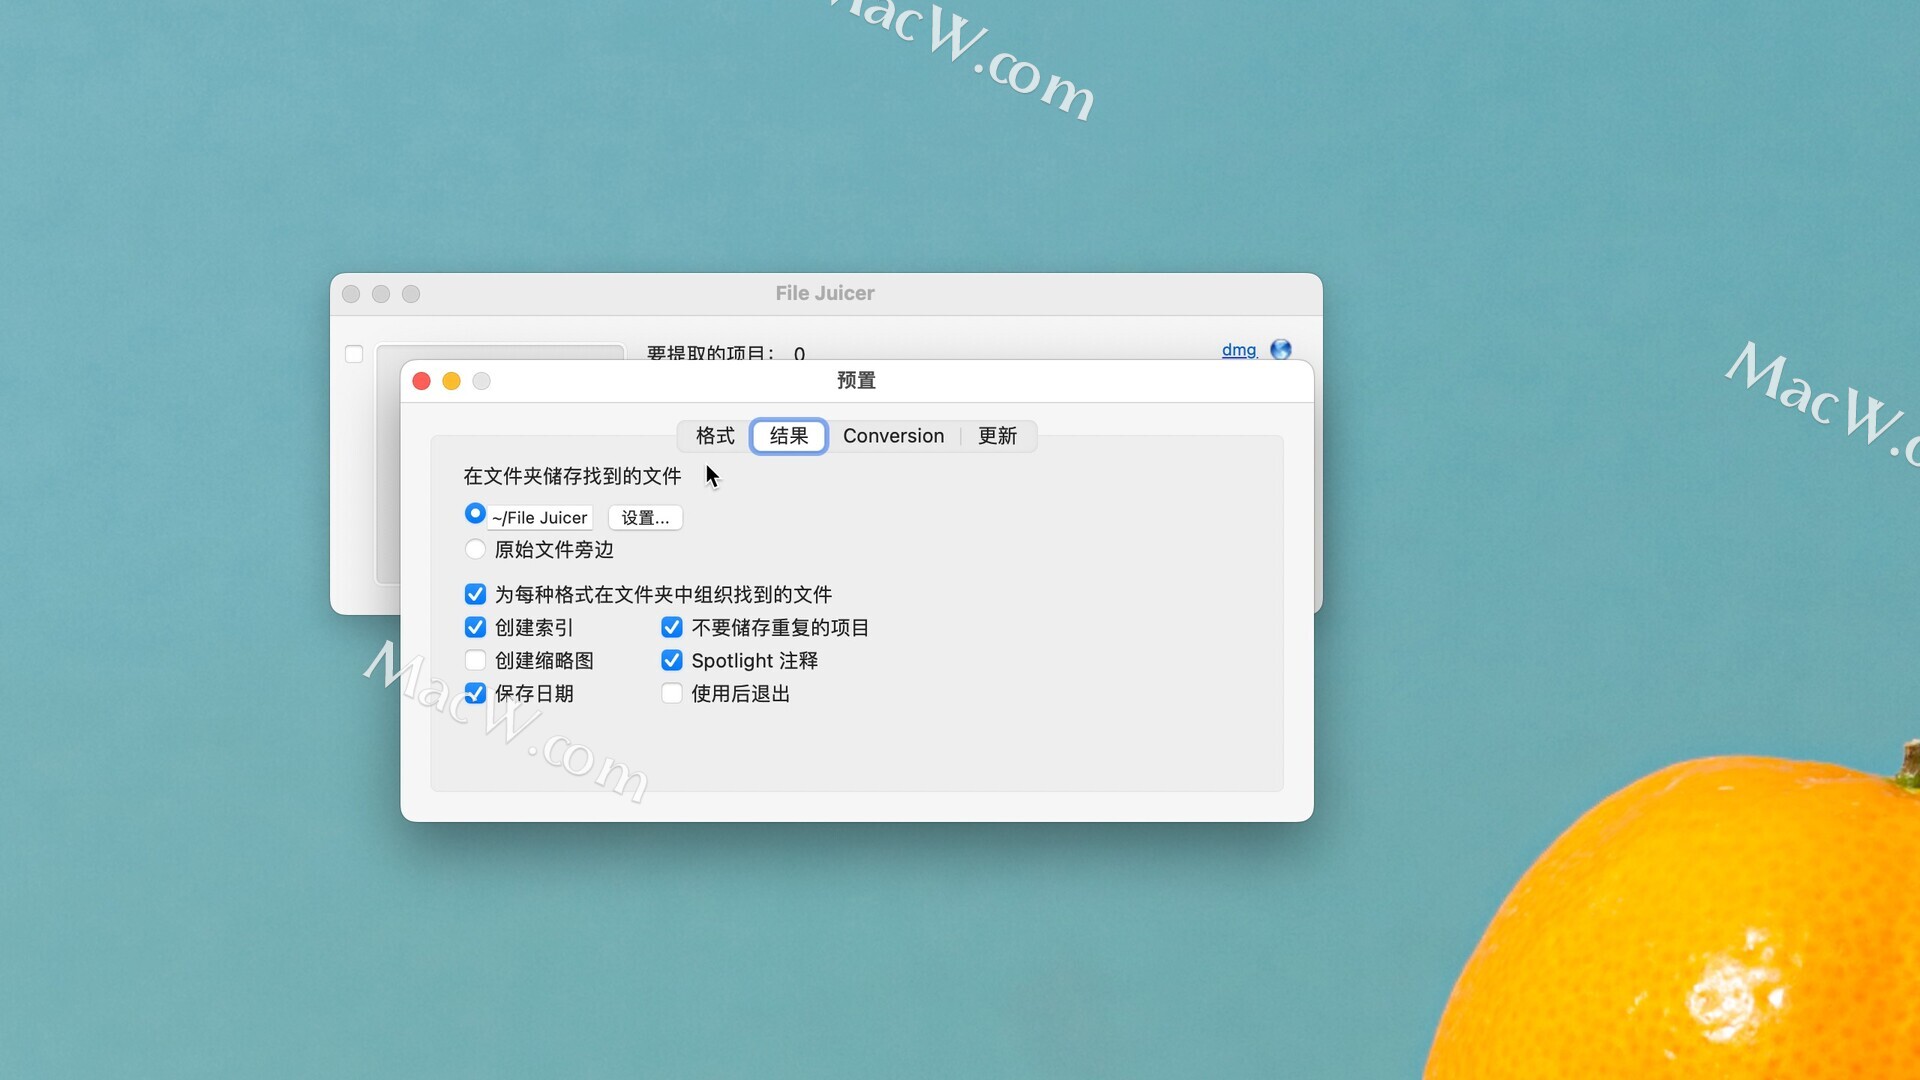Uncheck 不要储存重复的项目
The image size is (1920, 1080).
pos(672,627)
